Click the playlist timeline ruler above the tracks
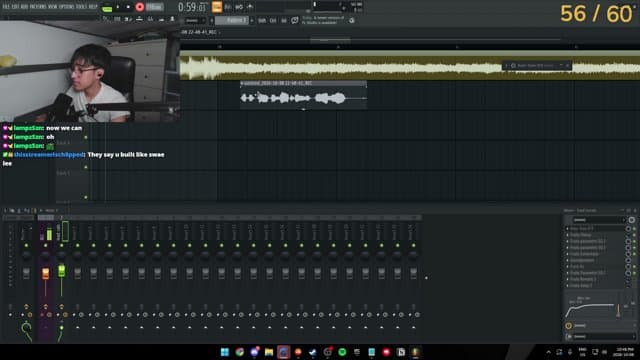The height and width of the screenshot is (360, 640). point(410,47)
